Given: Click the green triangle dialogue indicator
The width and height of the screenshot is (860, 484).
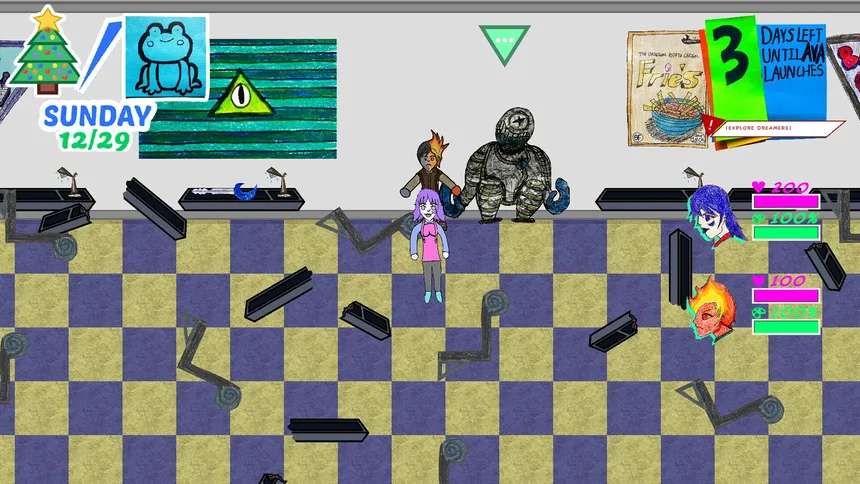Looking at the screenshot, I should pyautogui.click(x=504, y=44).
